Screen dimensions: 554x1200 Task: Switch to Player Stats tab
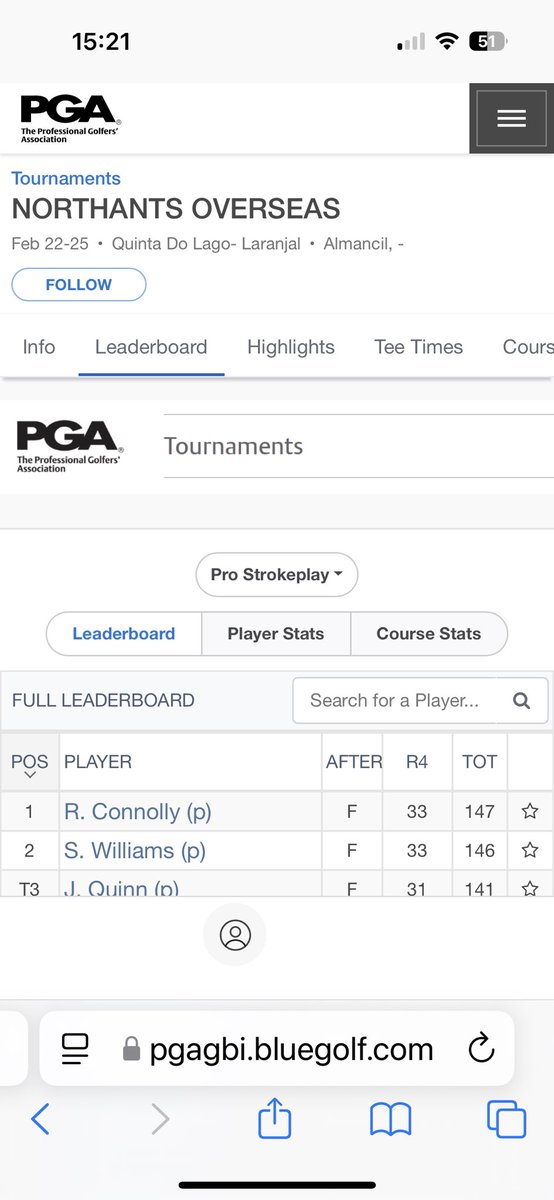[276, 634]
